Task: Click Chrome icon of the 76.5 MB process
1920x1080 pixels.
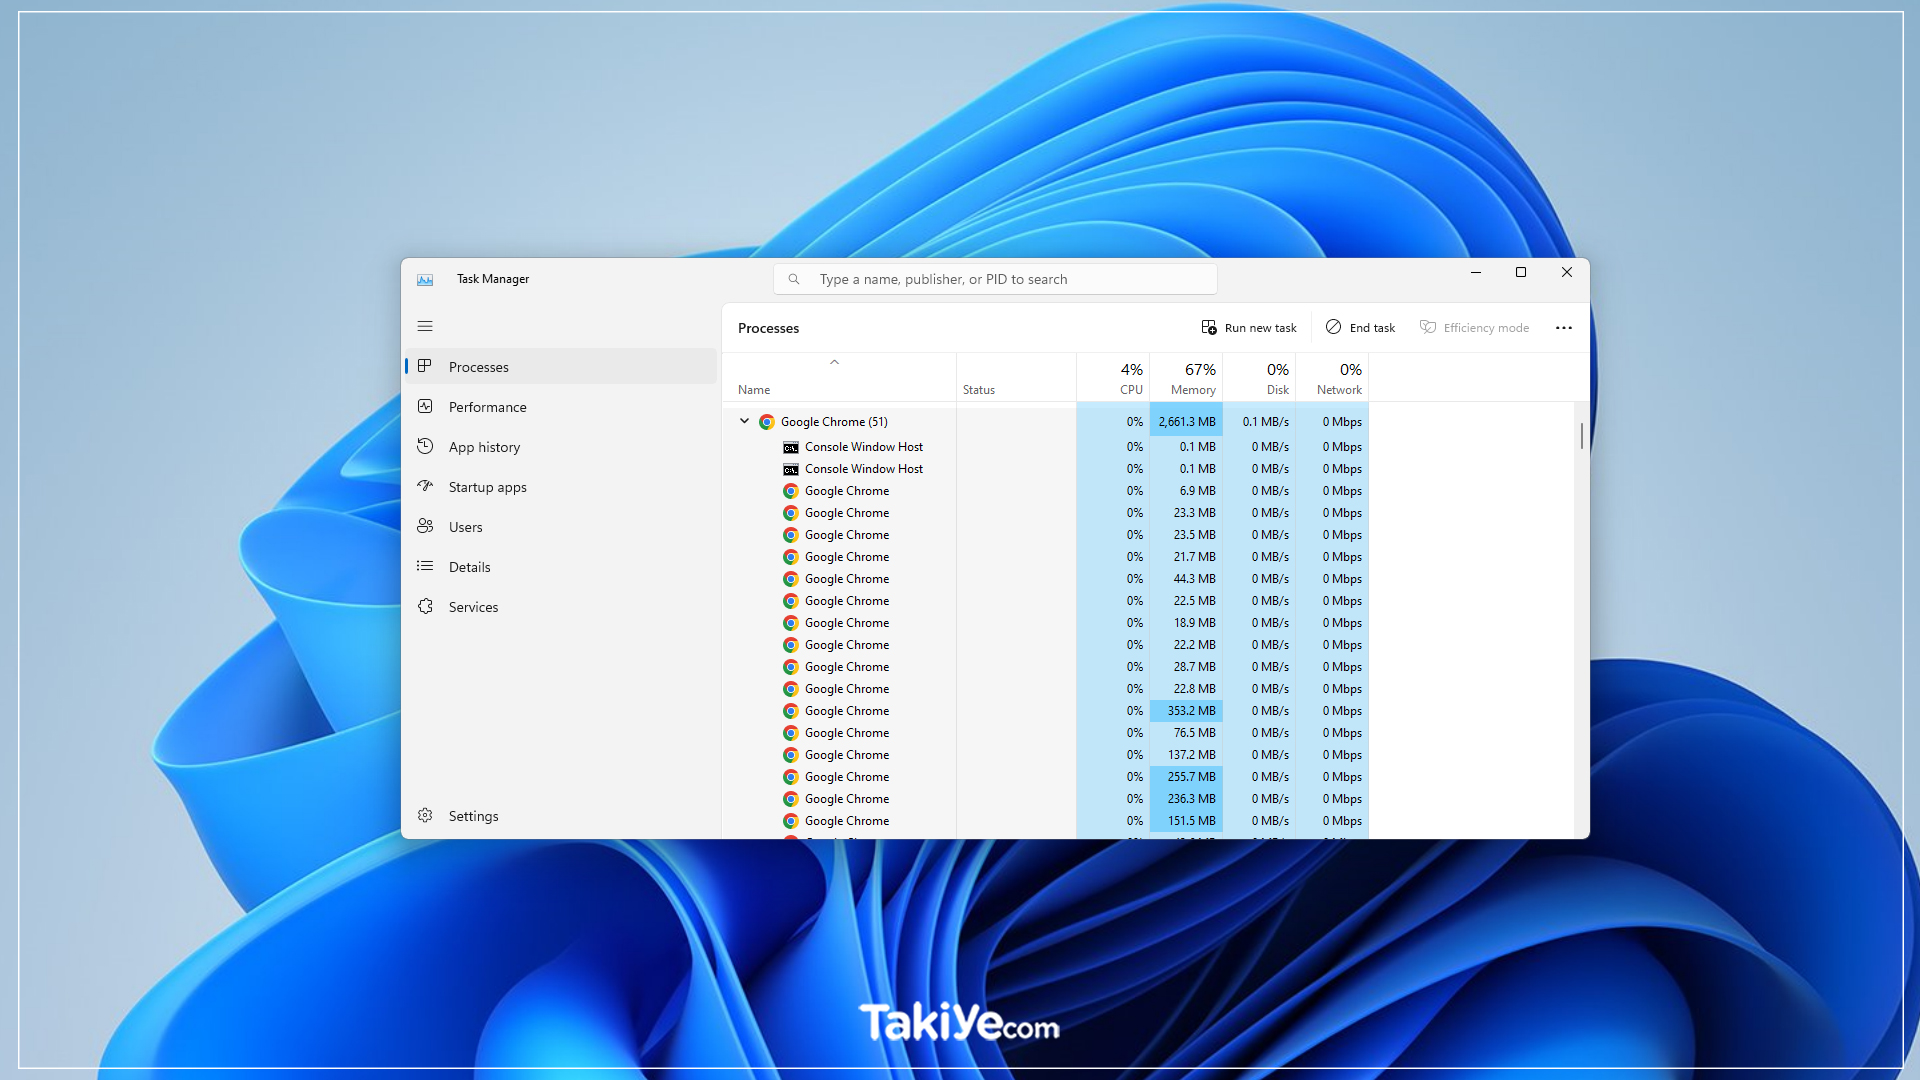Action: click(x=791, y=733)
